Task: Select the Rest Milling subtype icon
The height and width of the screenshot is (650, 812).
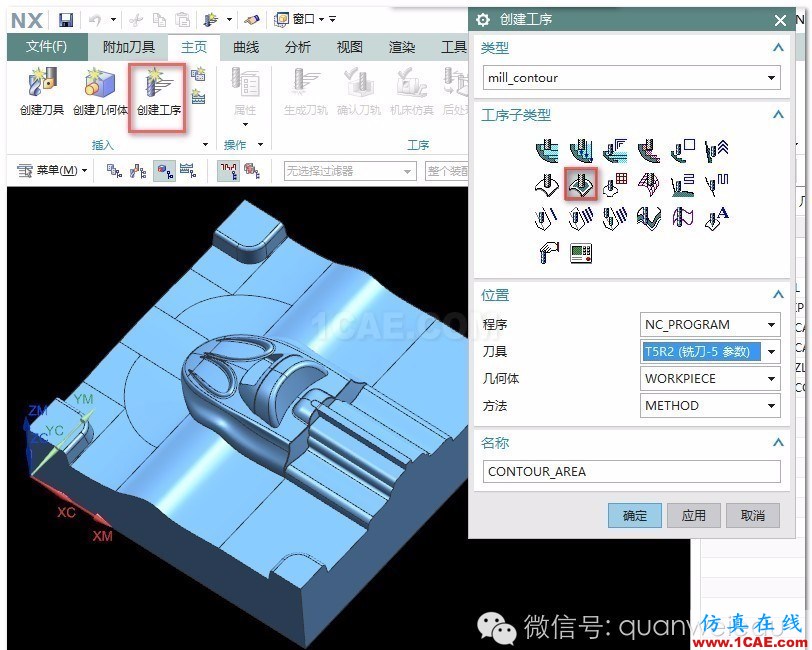Action: 648,151
